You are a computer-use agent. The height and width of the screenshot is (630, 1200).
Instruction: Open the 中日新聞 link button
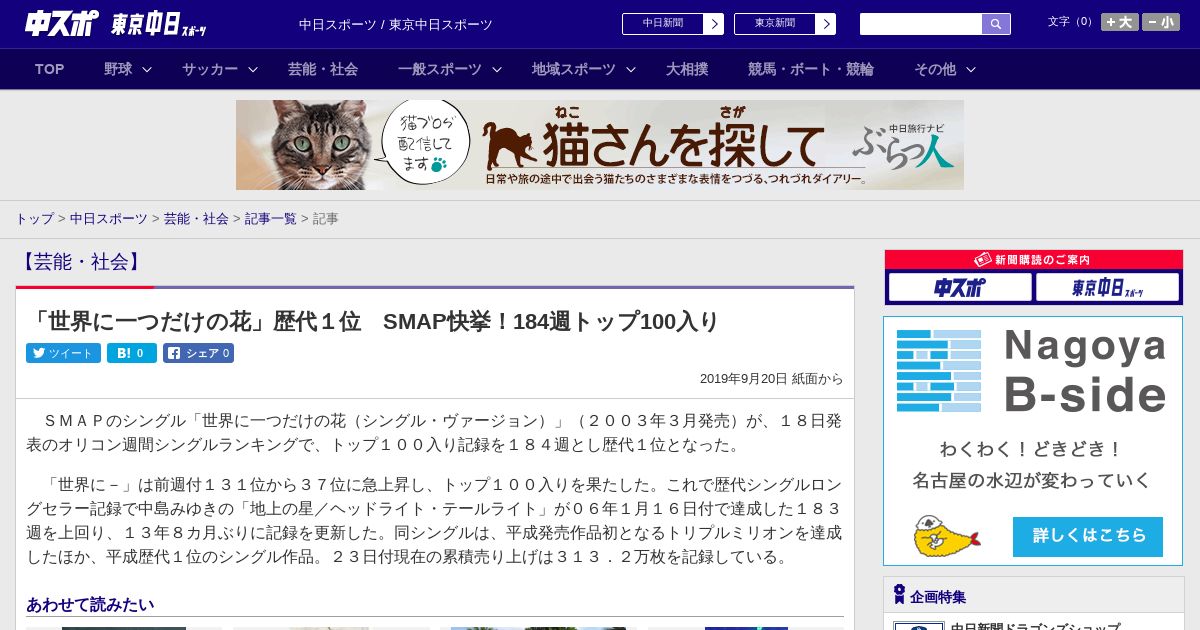click(x=662, y=24)
